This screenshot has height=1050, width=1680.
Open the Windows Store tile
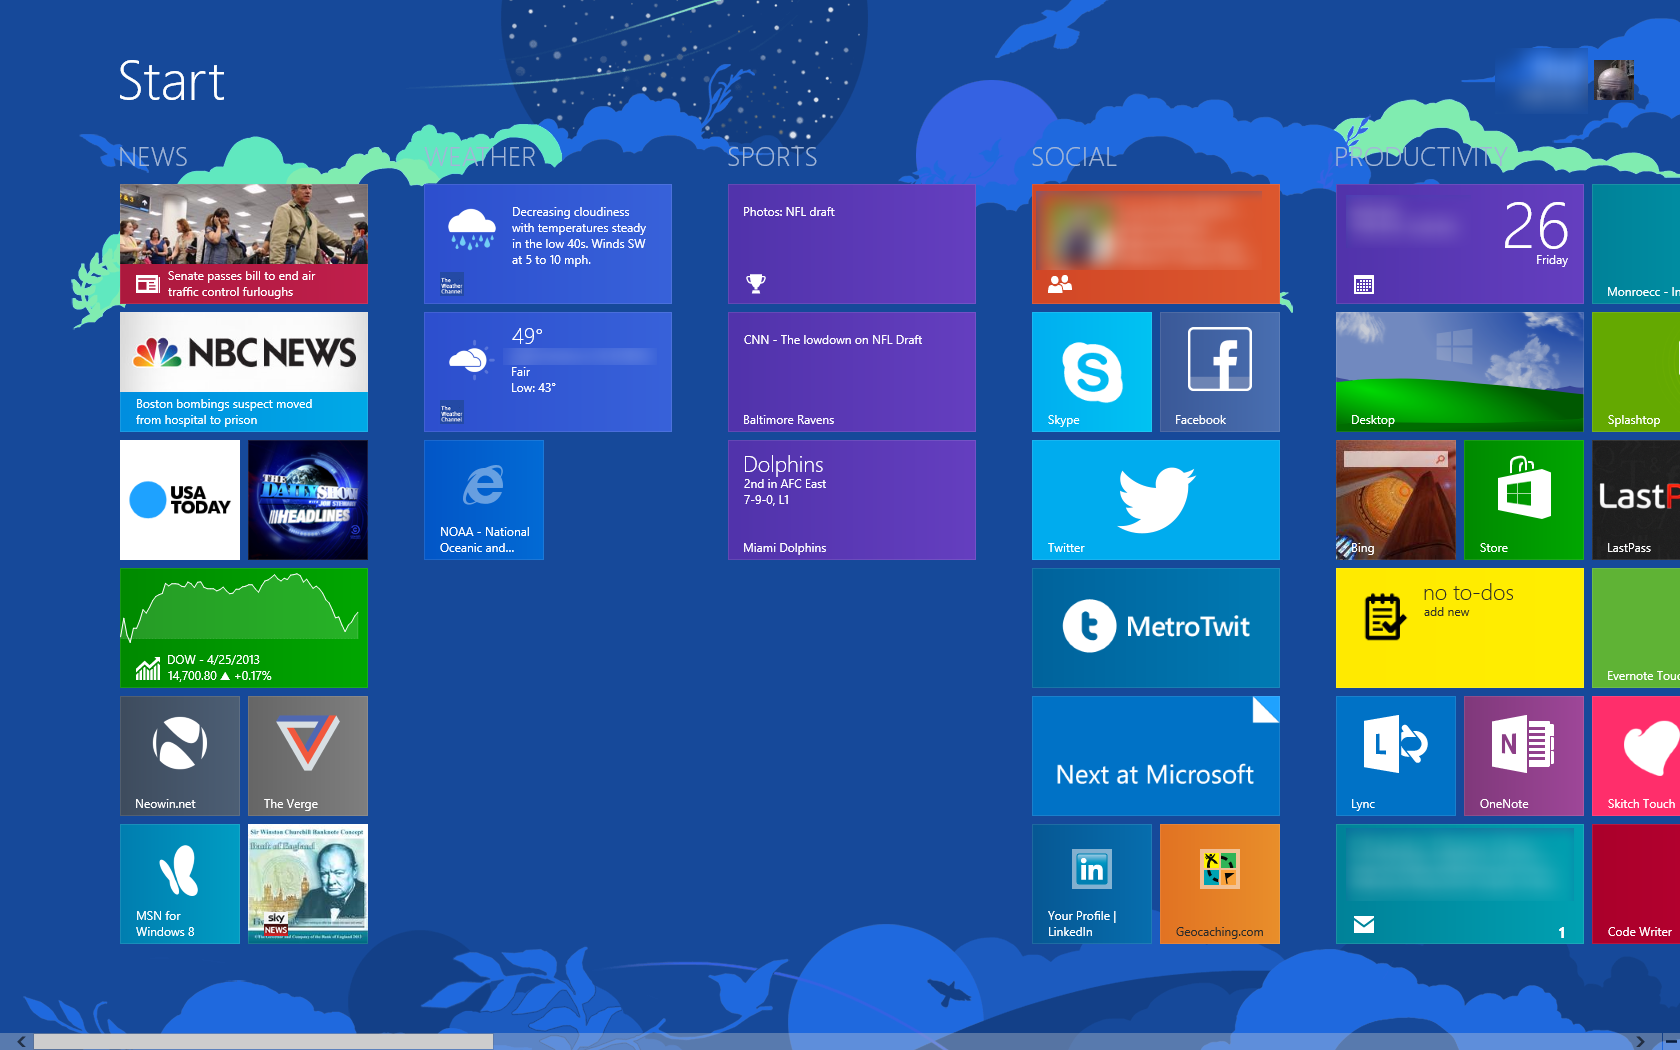(x=1523, y=499)
